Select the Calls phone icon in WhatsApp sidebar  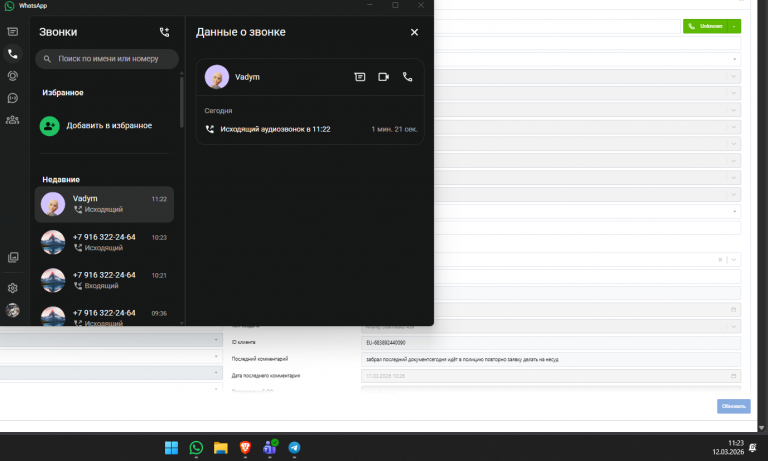[13, 54]
